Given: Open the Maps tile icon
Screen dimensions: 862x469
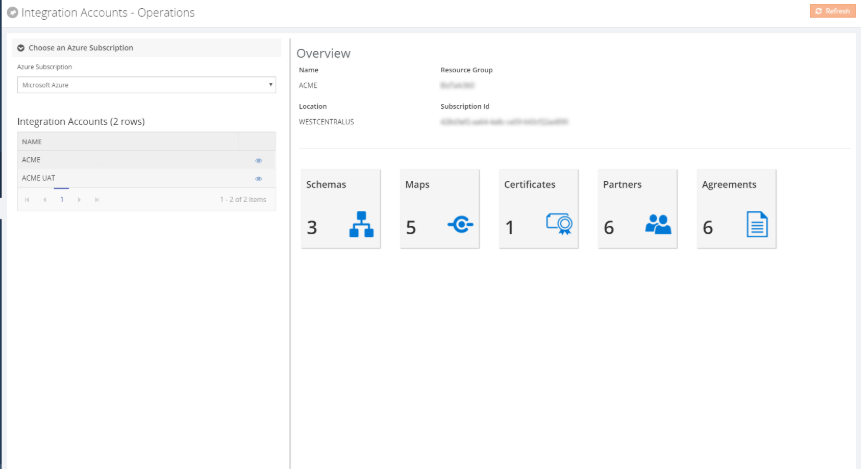Looking at the screenshot, I should (x=460, y=224).
